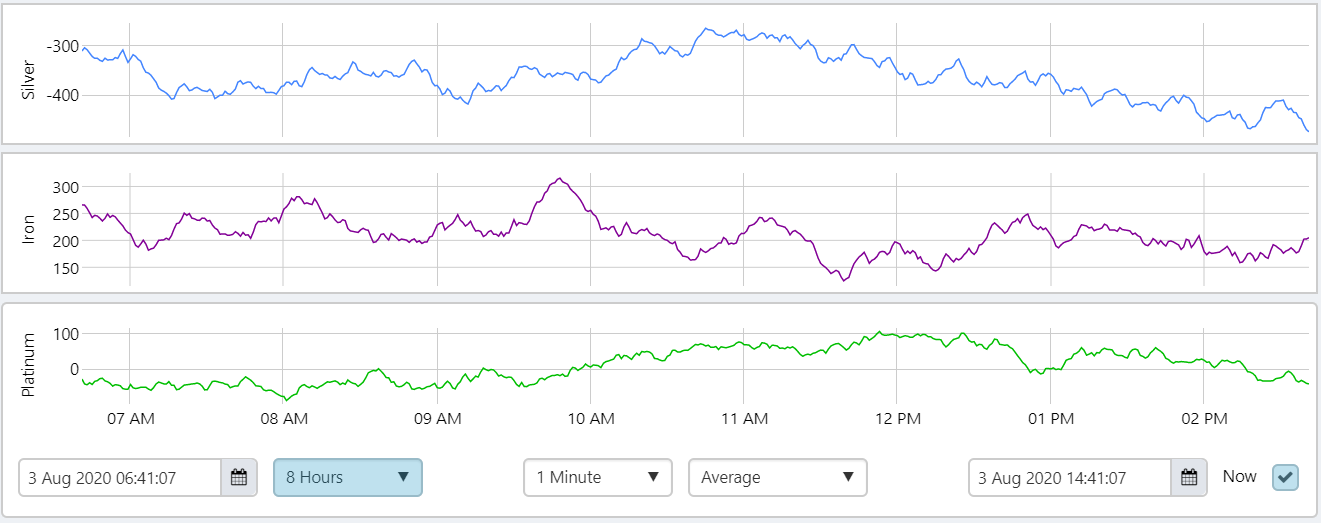Click the Now label text
The image size is (1321, 523).
tap(1239, 476)
